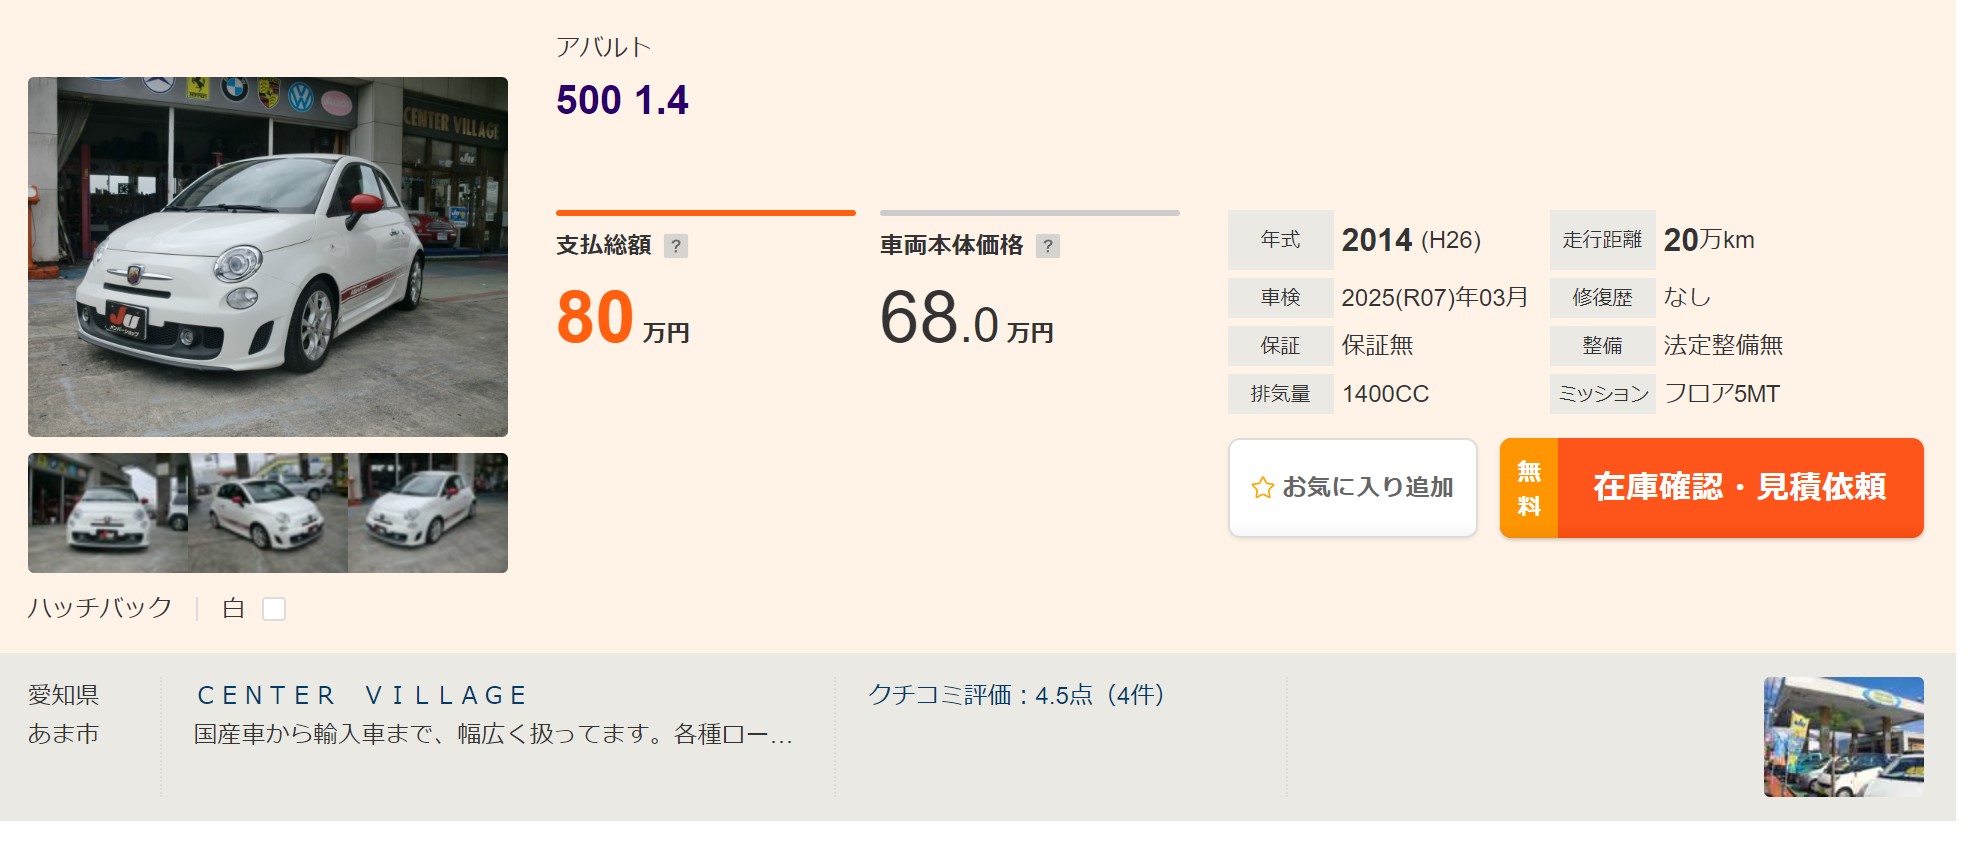Click the 整備 spec label

[1603, 346]
